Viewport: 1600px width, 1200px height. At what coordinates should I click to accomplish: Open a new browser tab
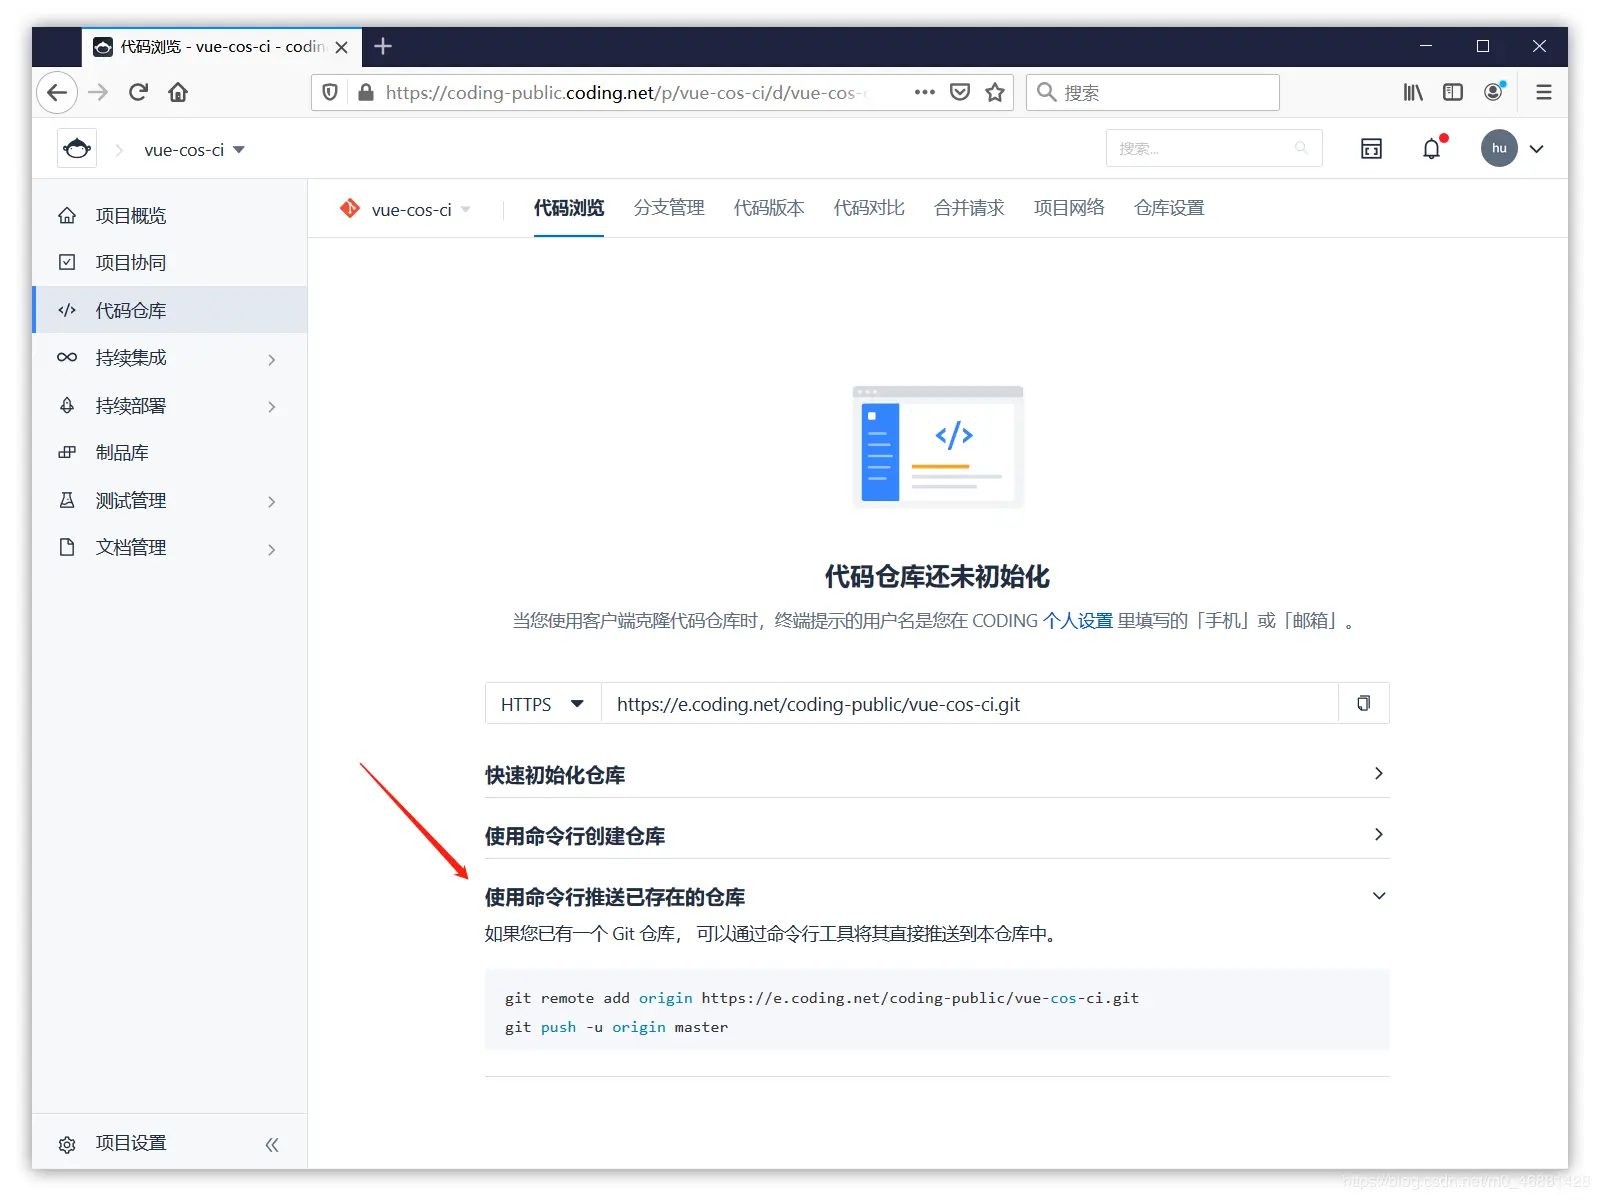[383, 46]
